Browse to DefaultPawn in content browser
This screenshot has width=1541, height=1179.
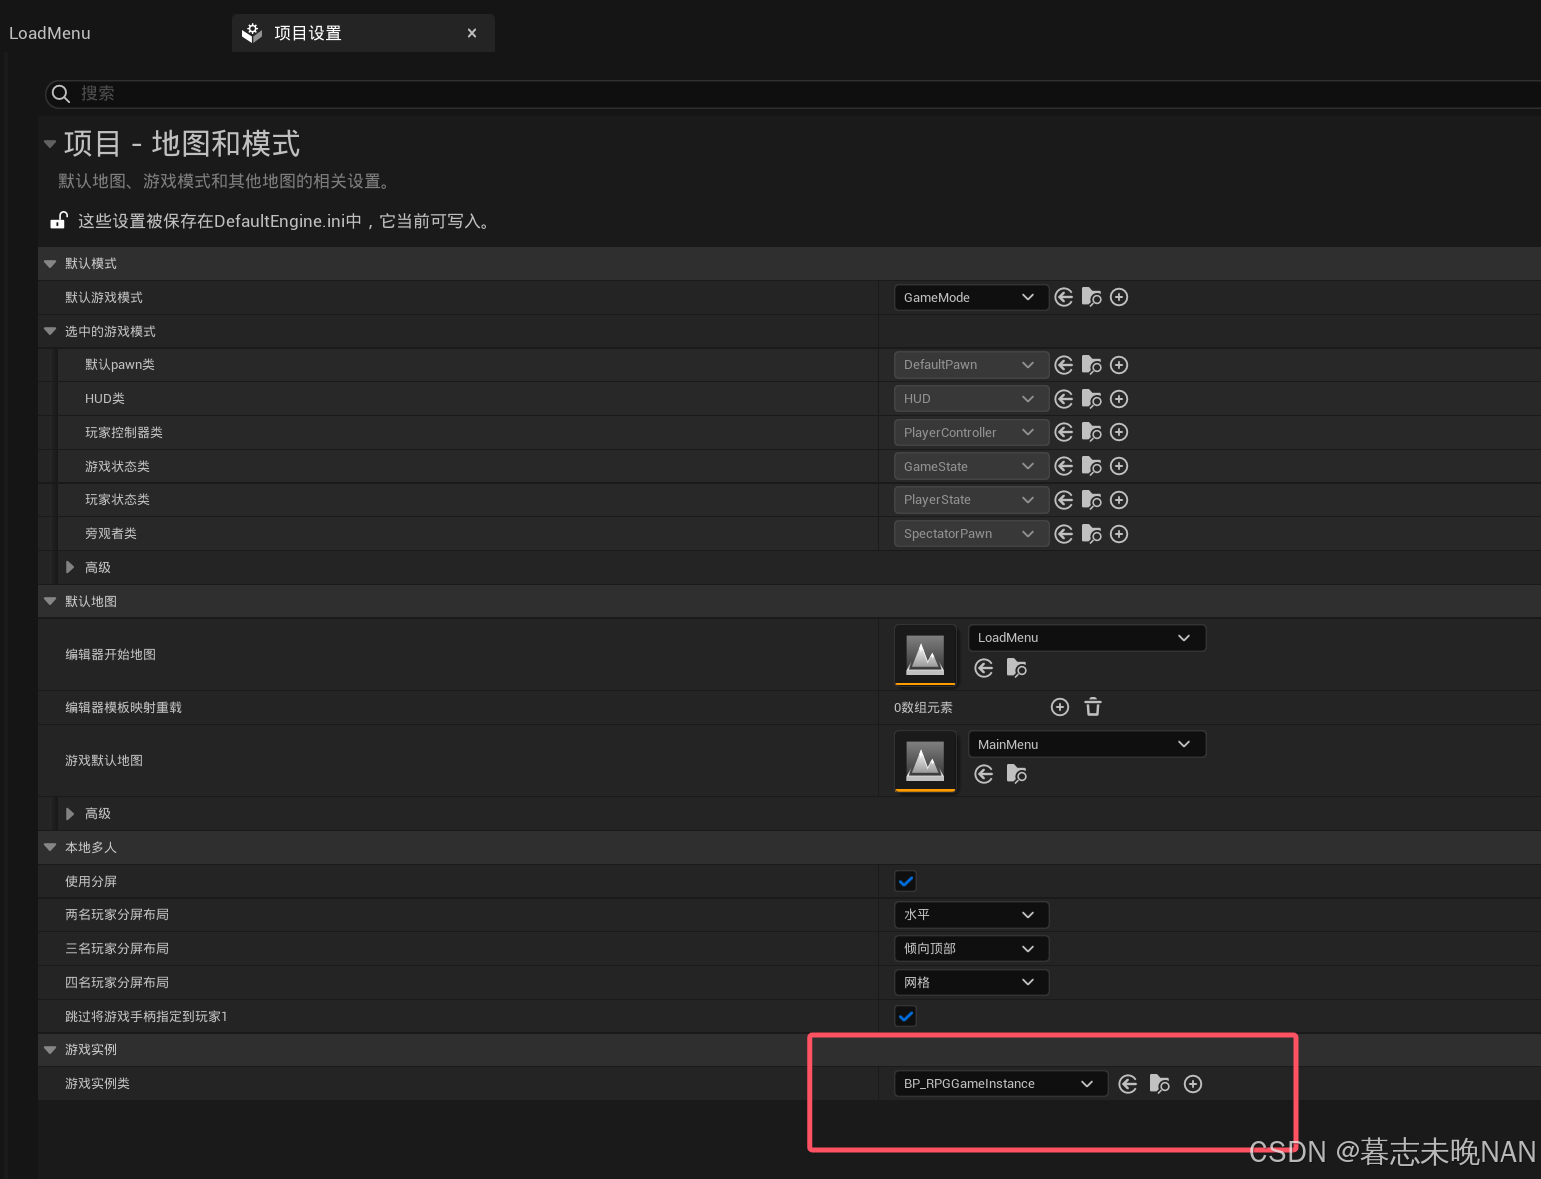(1092, 365)
